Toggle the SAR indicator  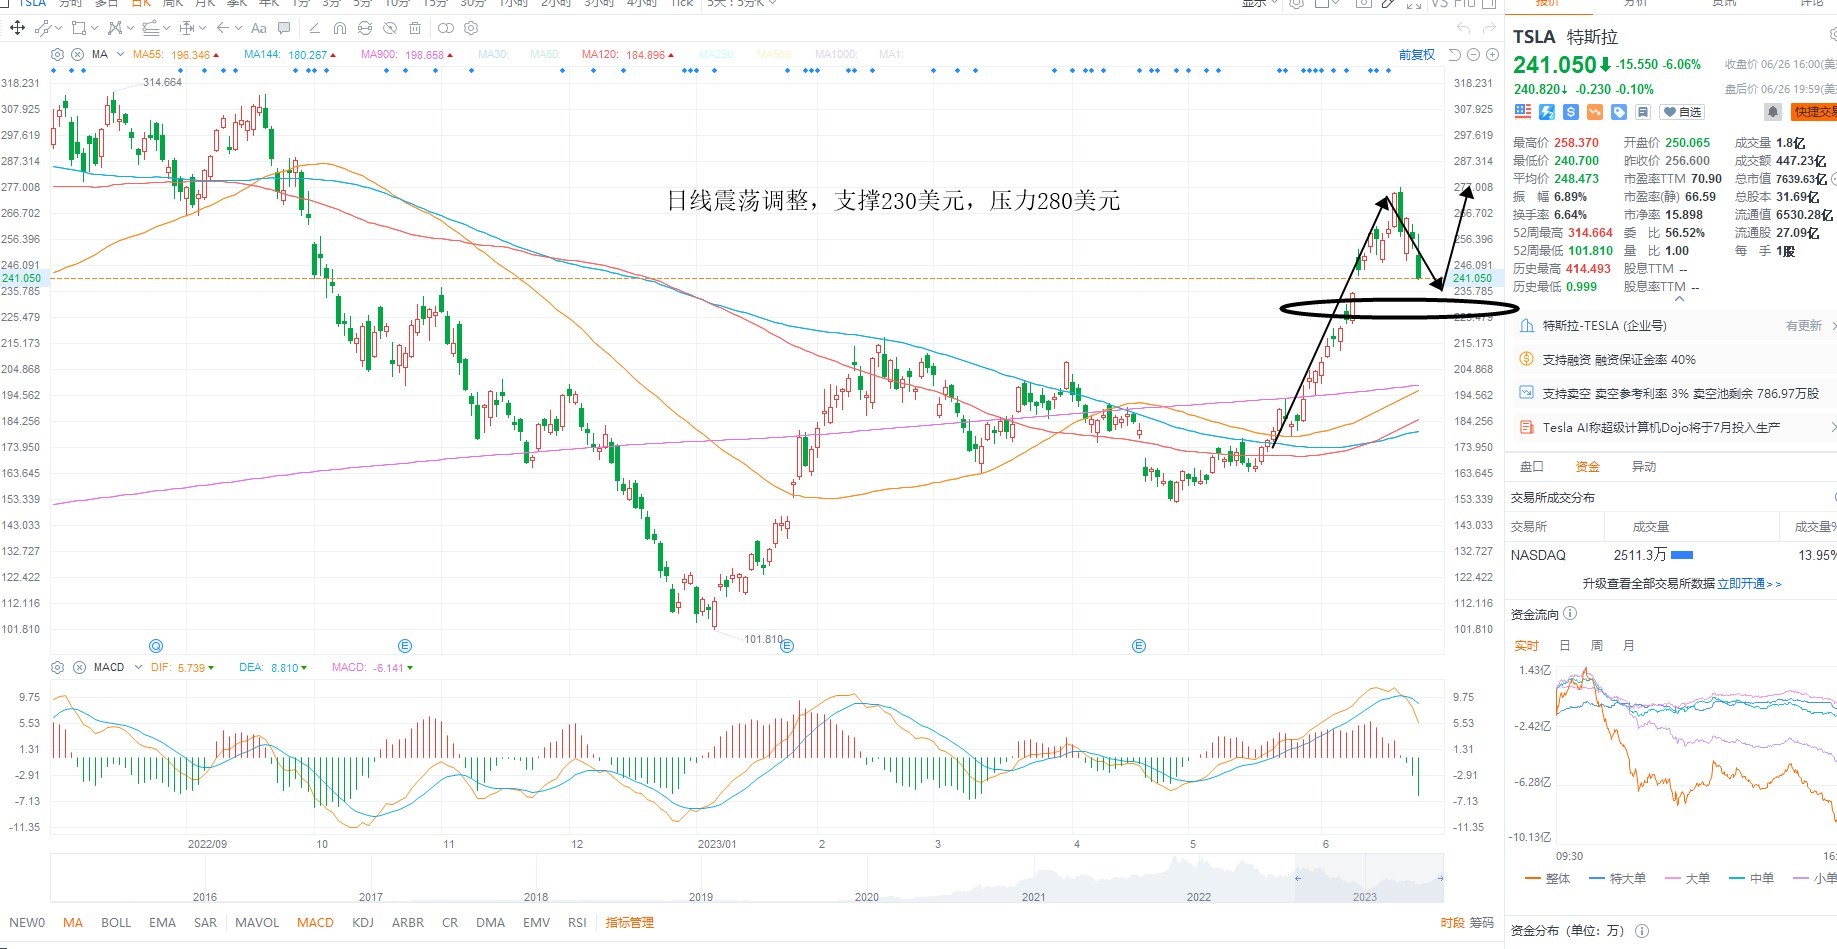pyautogui.click(x=205, y=923)
